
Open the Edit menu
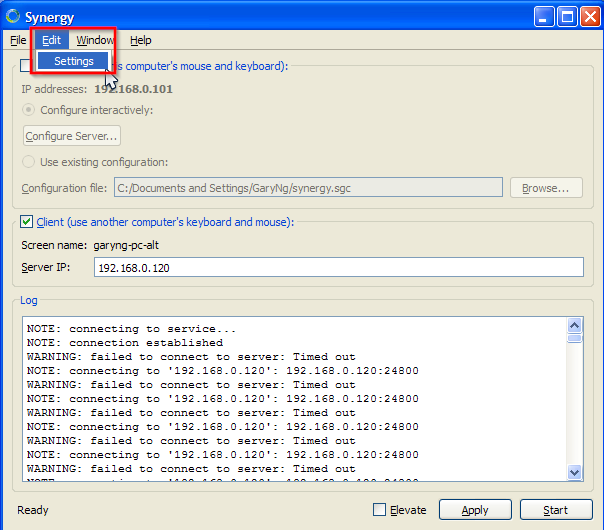(x=52, y=40)
